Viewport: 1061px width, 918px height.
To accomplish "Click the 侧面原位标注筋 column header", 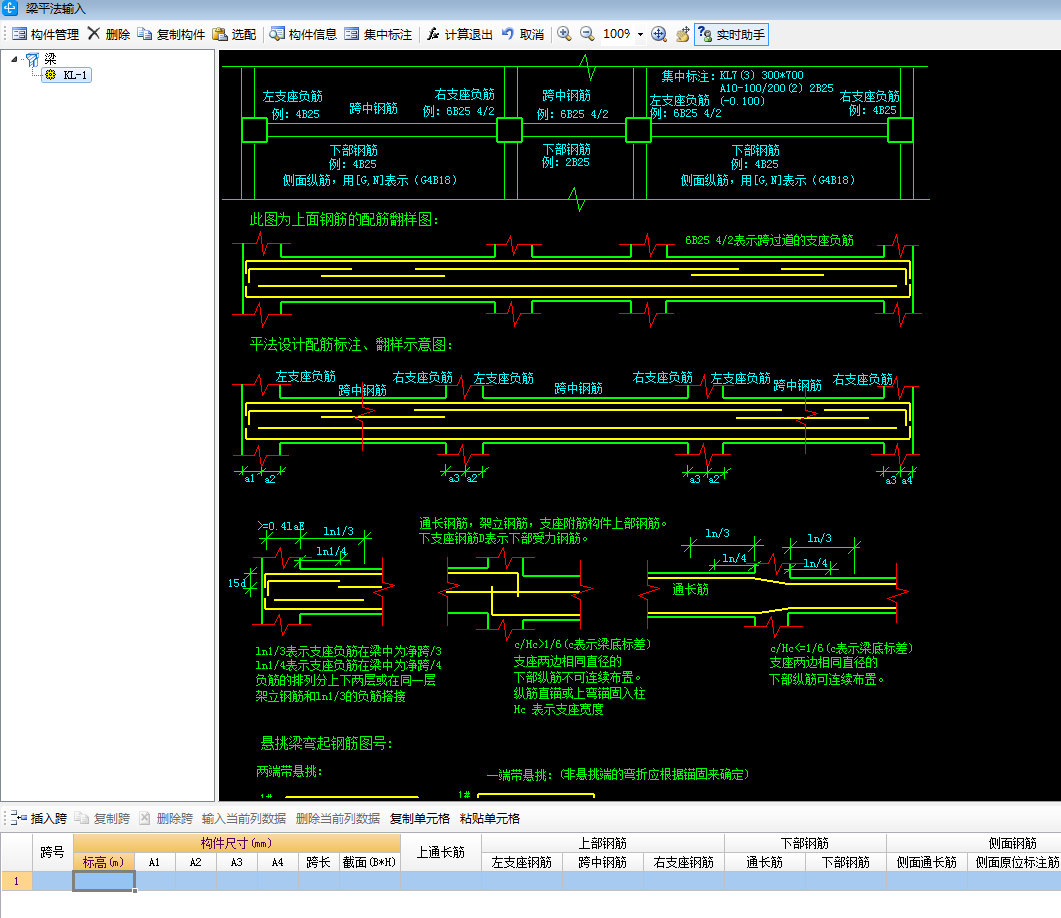I will pyautogui.click(x=1015, y=863).
